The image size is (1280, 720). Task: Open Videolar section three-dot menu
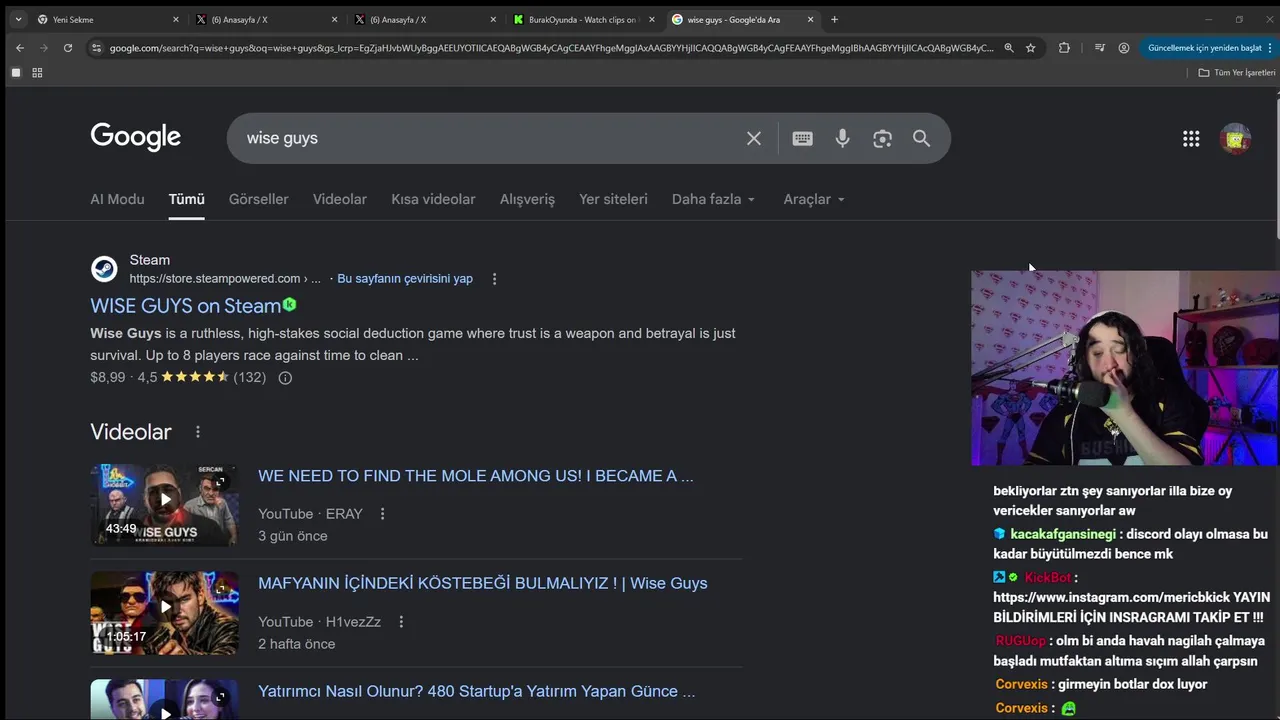pos(197,432)
